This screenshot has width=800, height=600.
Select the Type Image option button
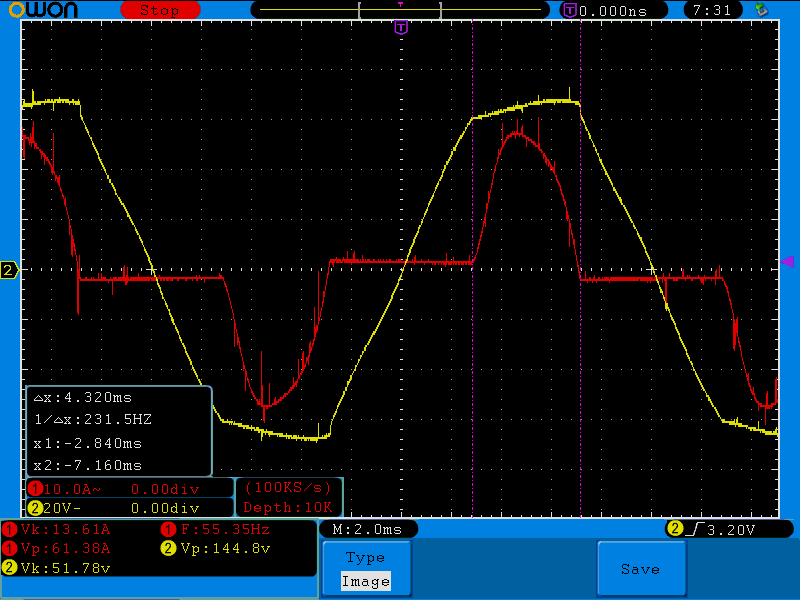(x=366, y=569)
